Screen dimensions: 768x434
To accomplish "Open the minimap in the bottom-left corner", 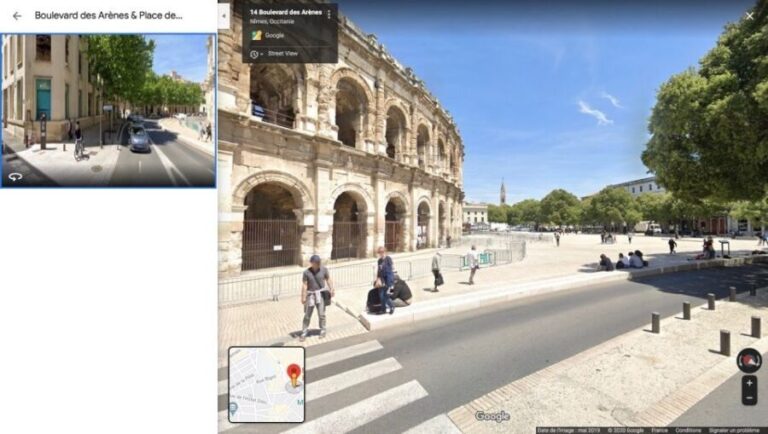I will [266, 385].
